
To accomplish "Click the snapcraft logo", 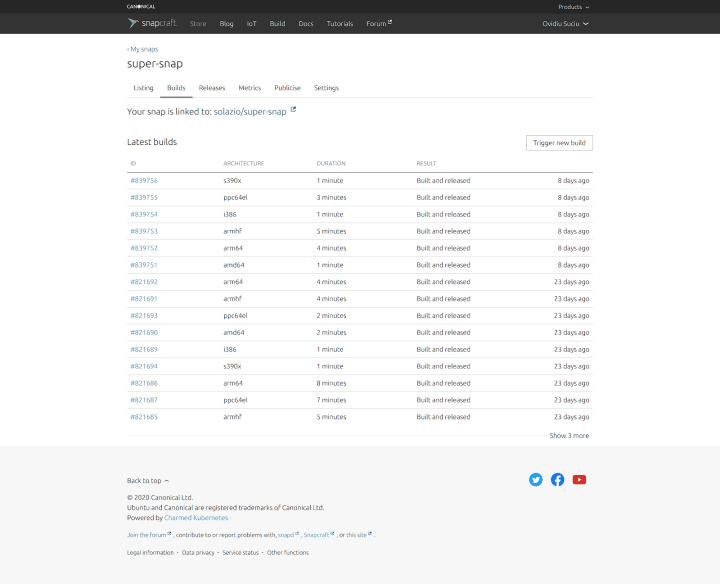I will coord(152,23).
